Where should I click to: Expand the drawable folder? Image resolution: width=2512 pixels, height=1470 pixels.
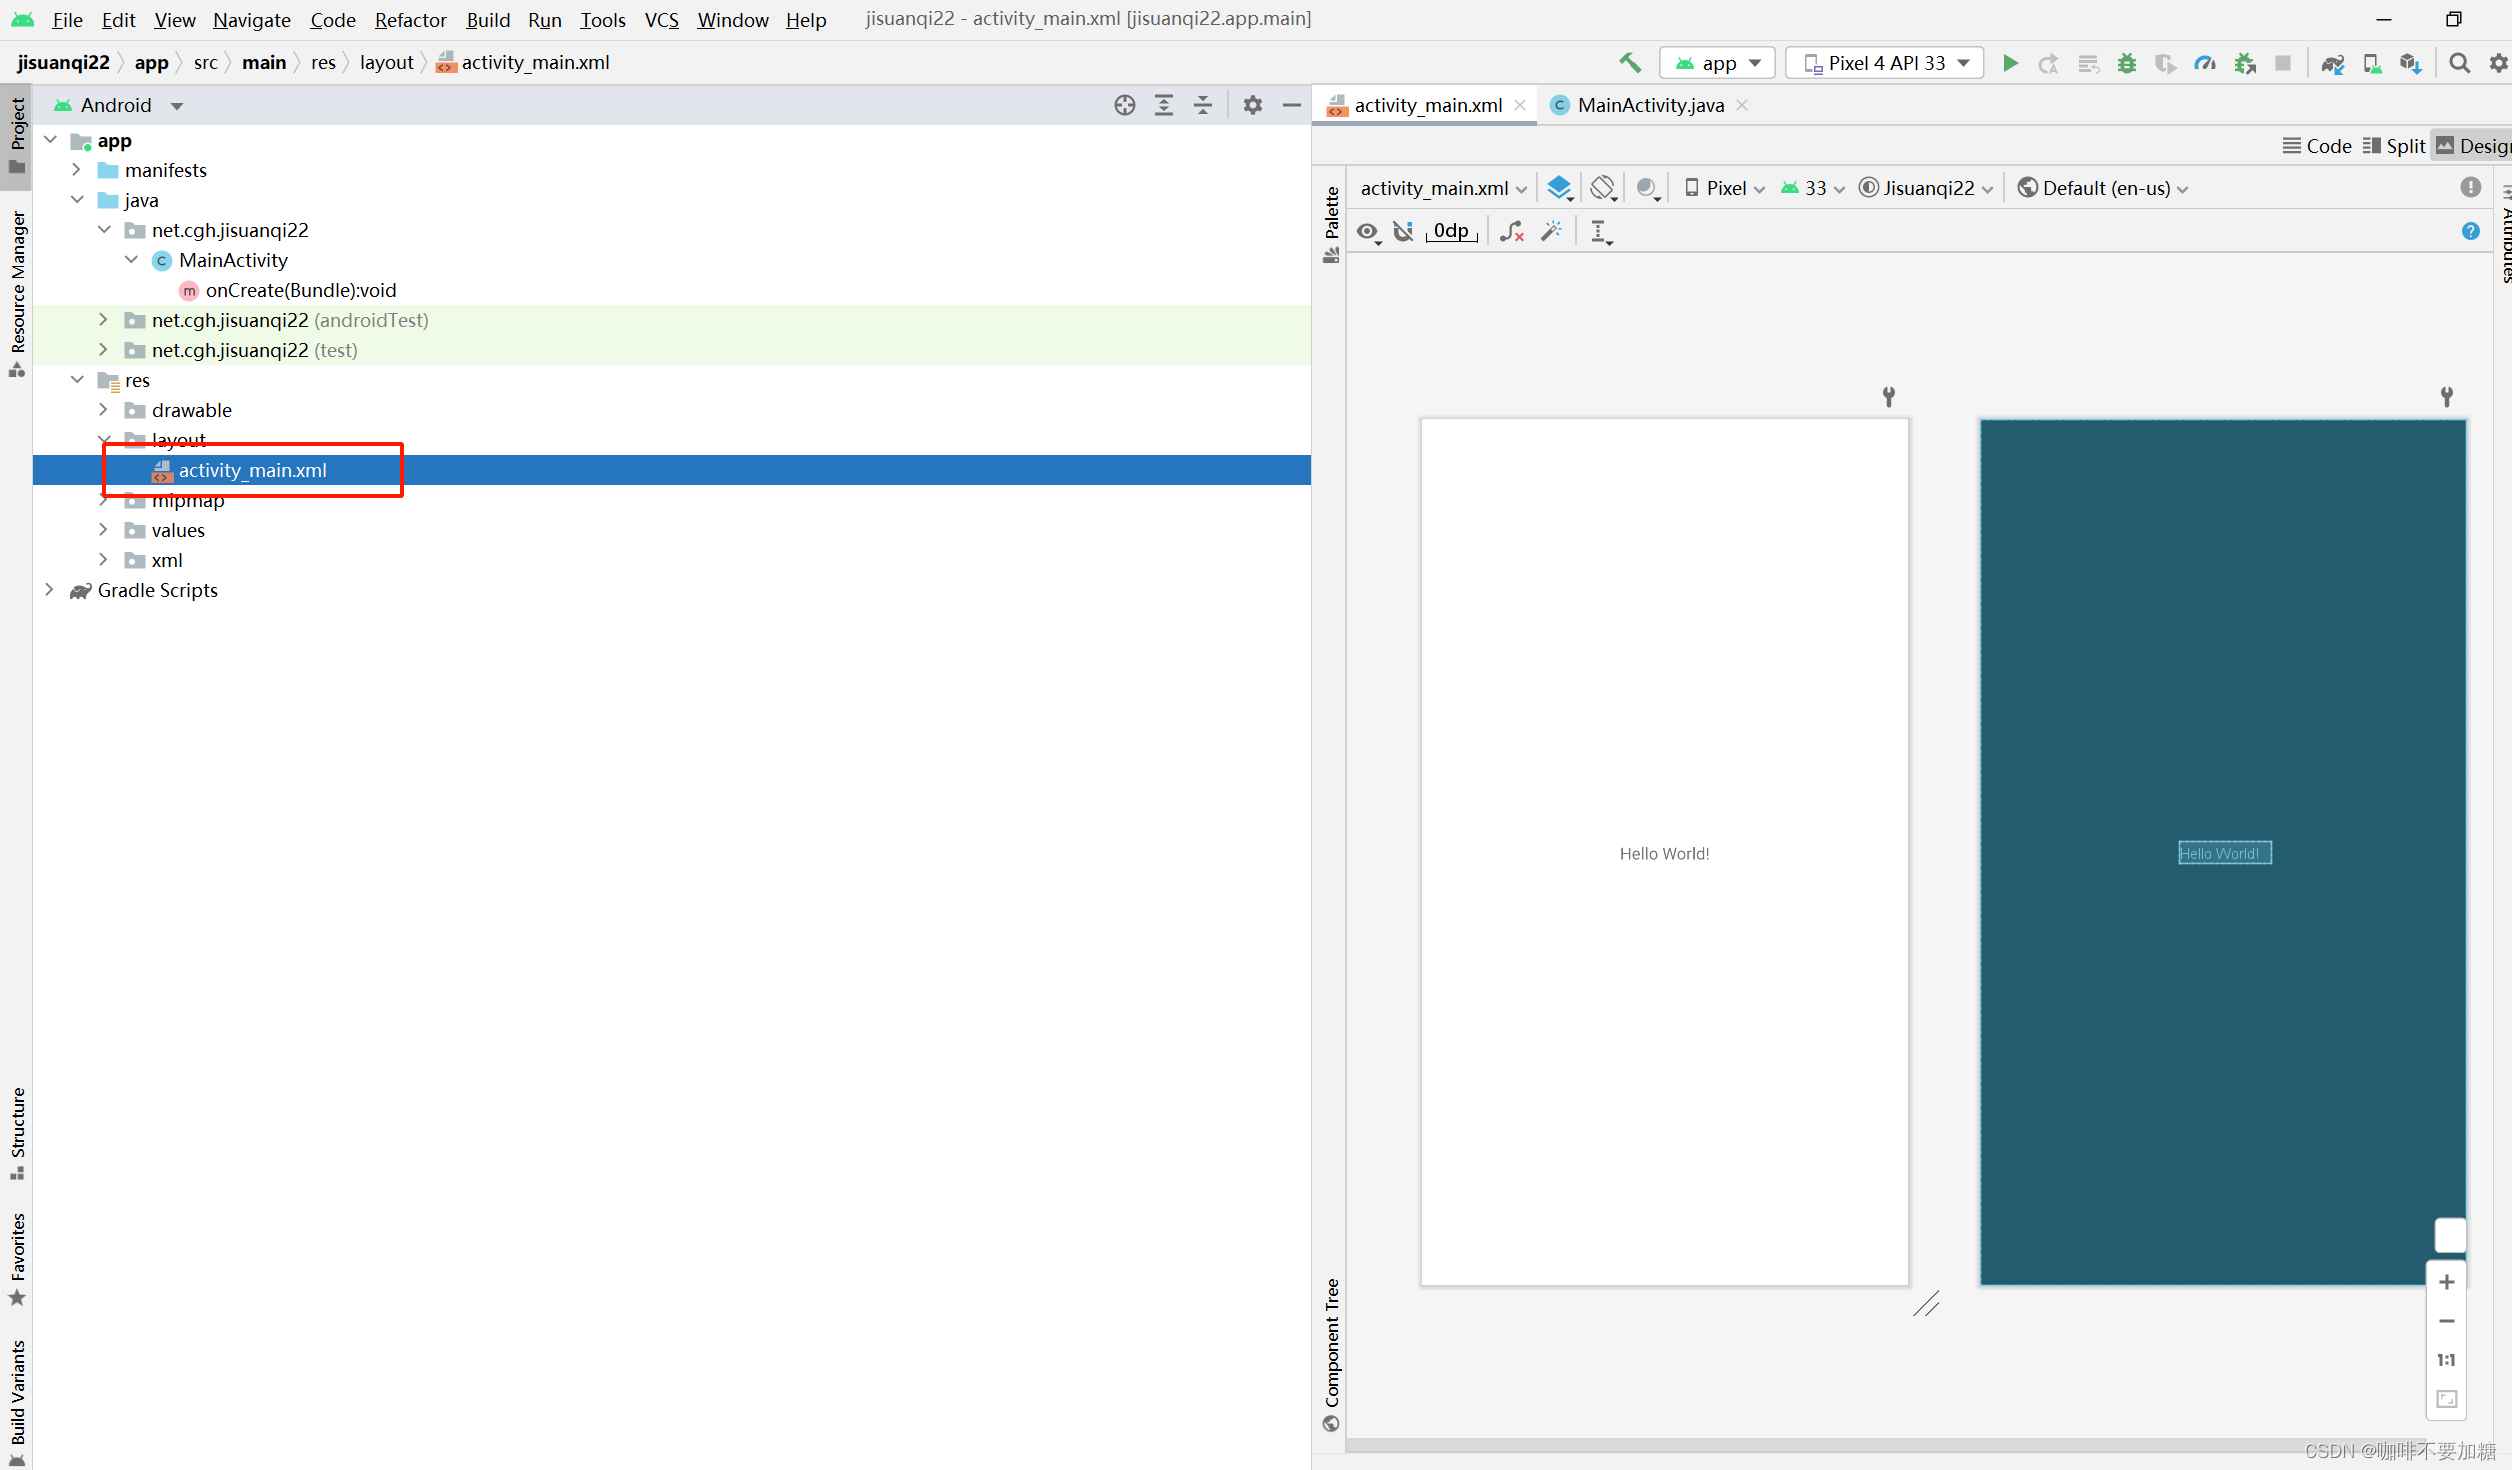(x=103, y=410)
